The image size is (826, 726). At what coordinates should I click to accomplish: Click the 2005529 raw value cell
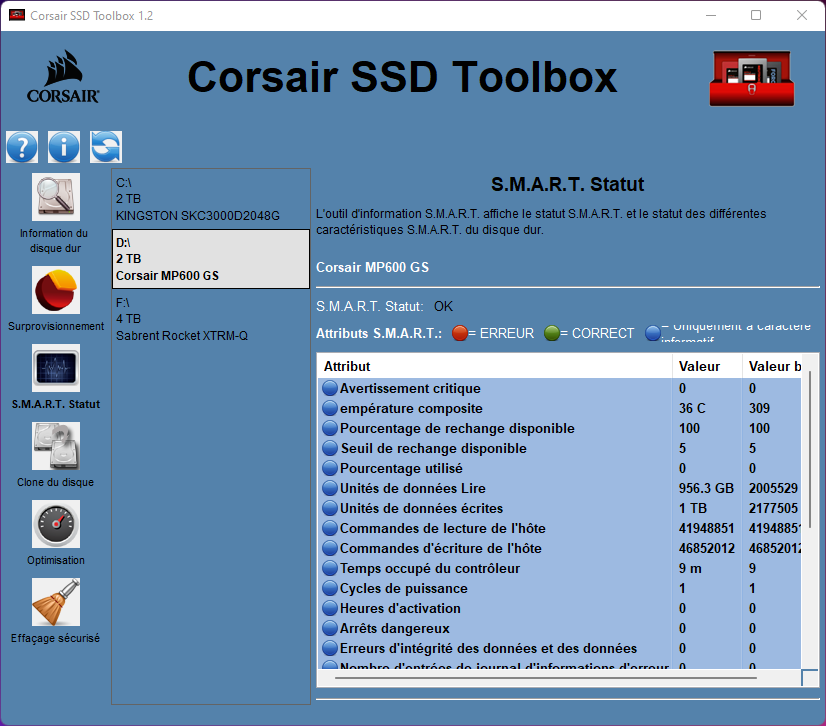pyautogui.click(x=773, y=488)
